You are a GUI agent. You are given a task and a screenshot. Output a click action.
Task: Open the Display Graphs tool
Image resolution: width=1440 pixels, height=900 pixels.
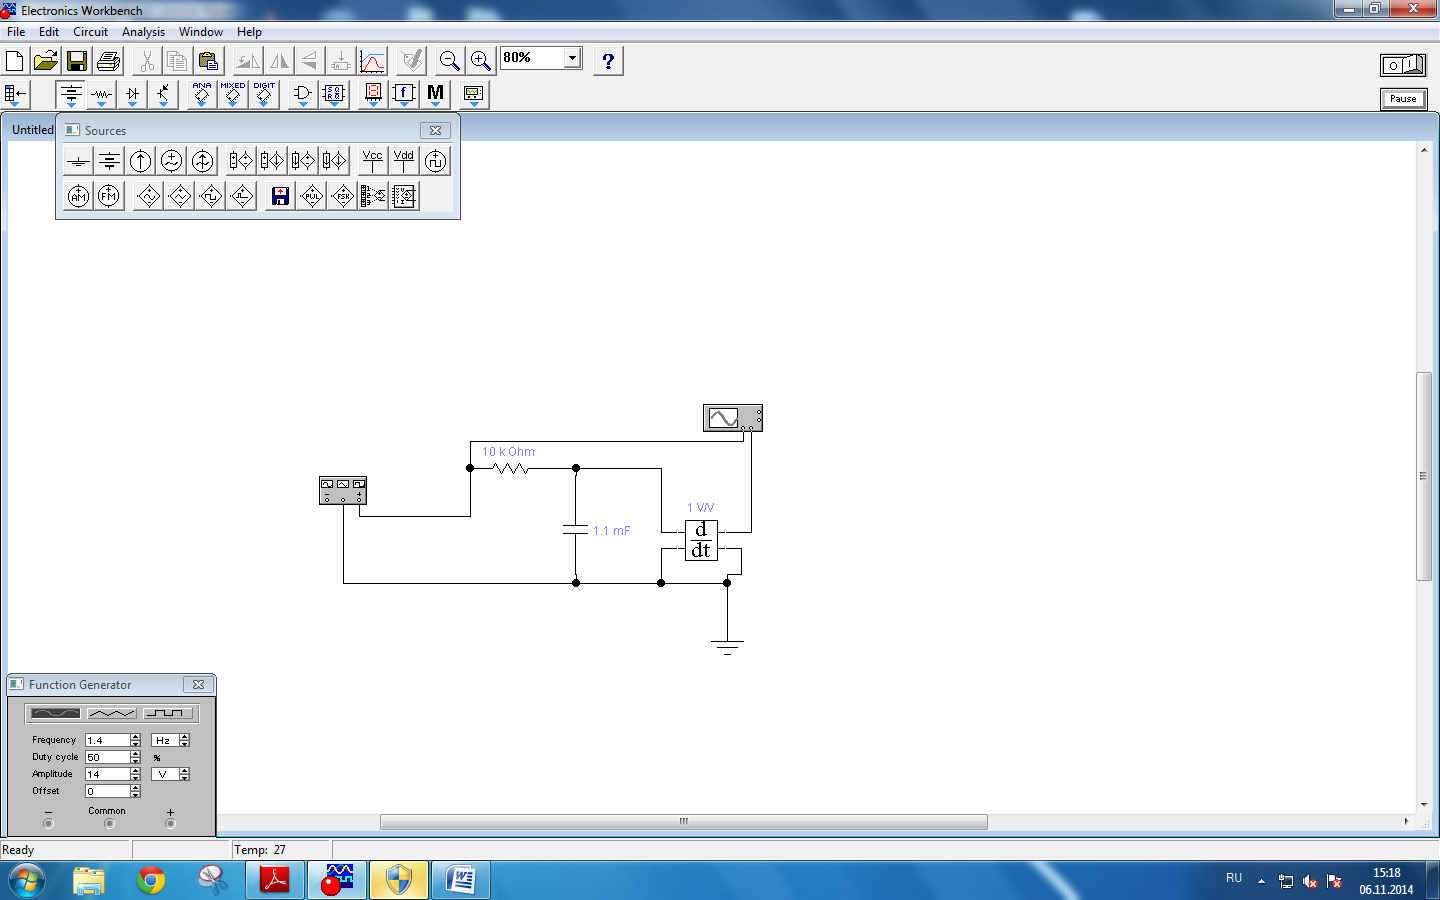(x=373, y=61)
